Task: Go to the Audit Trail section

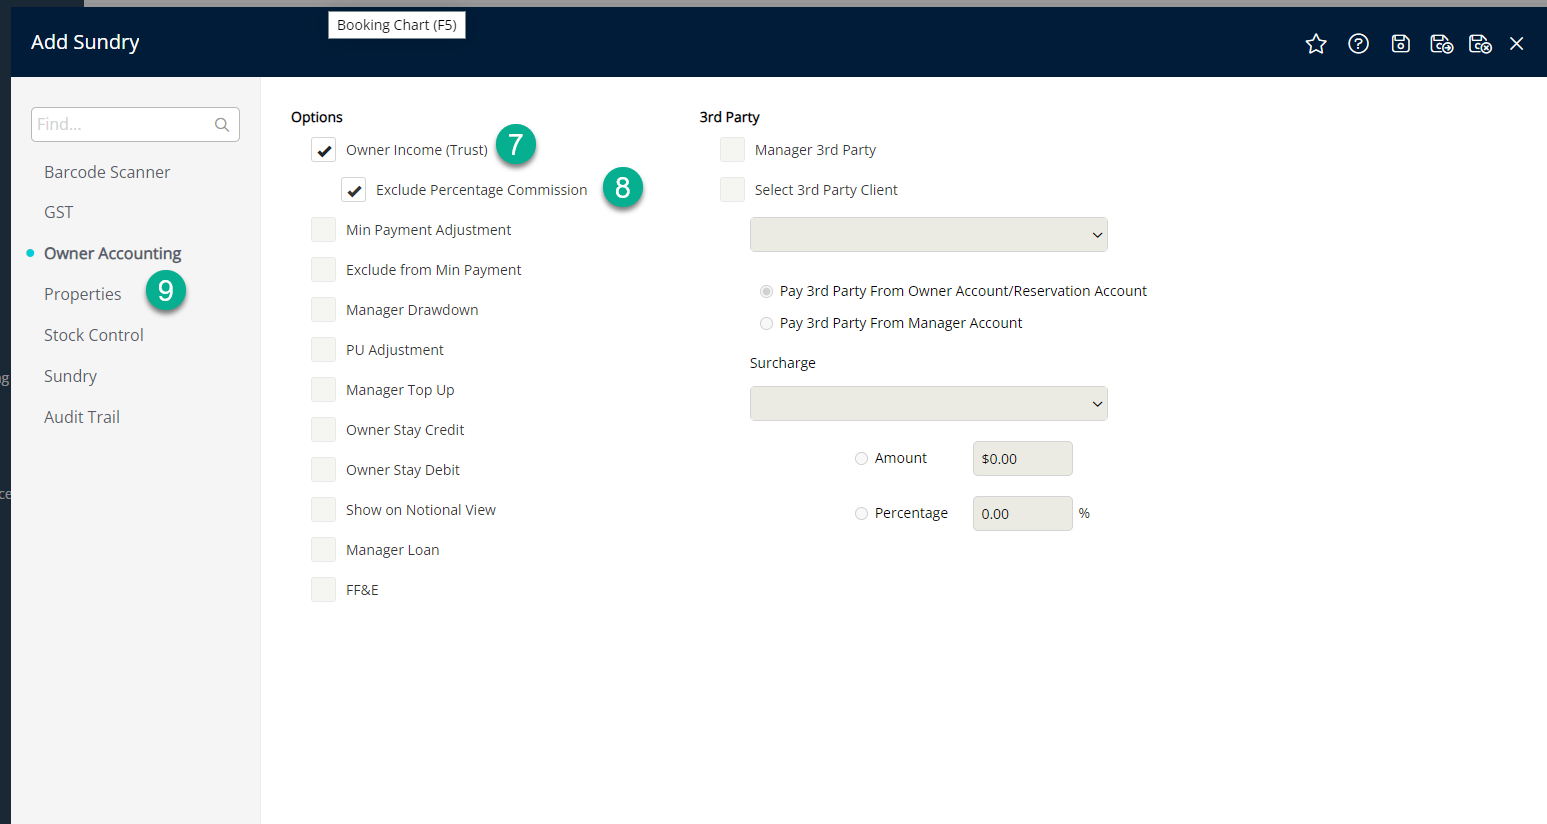Action: [82, 417]
